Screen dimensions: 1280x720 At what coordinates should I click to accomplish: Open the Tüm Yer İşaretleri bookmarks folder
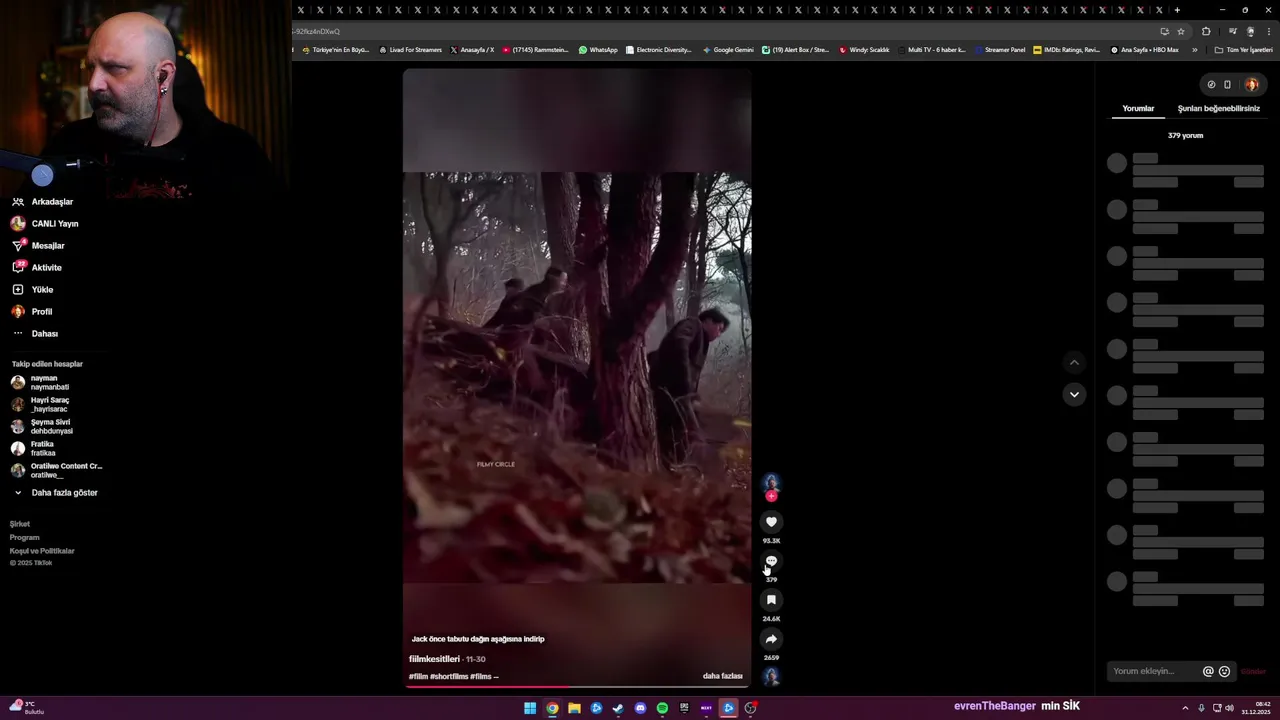tap(1244, 50)
